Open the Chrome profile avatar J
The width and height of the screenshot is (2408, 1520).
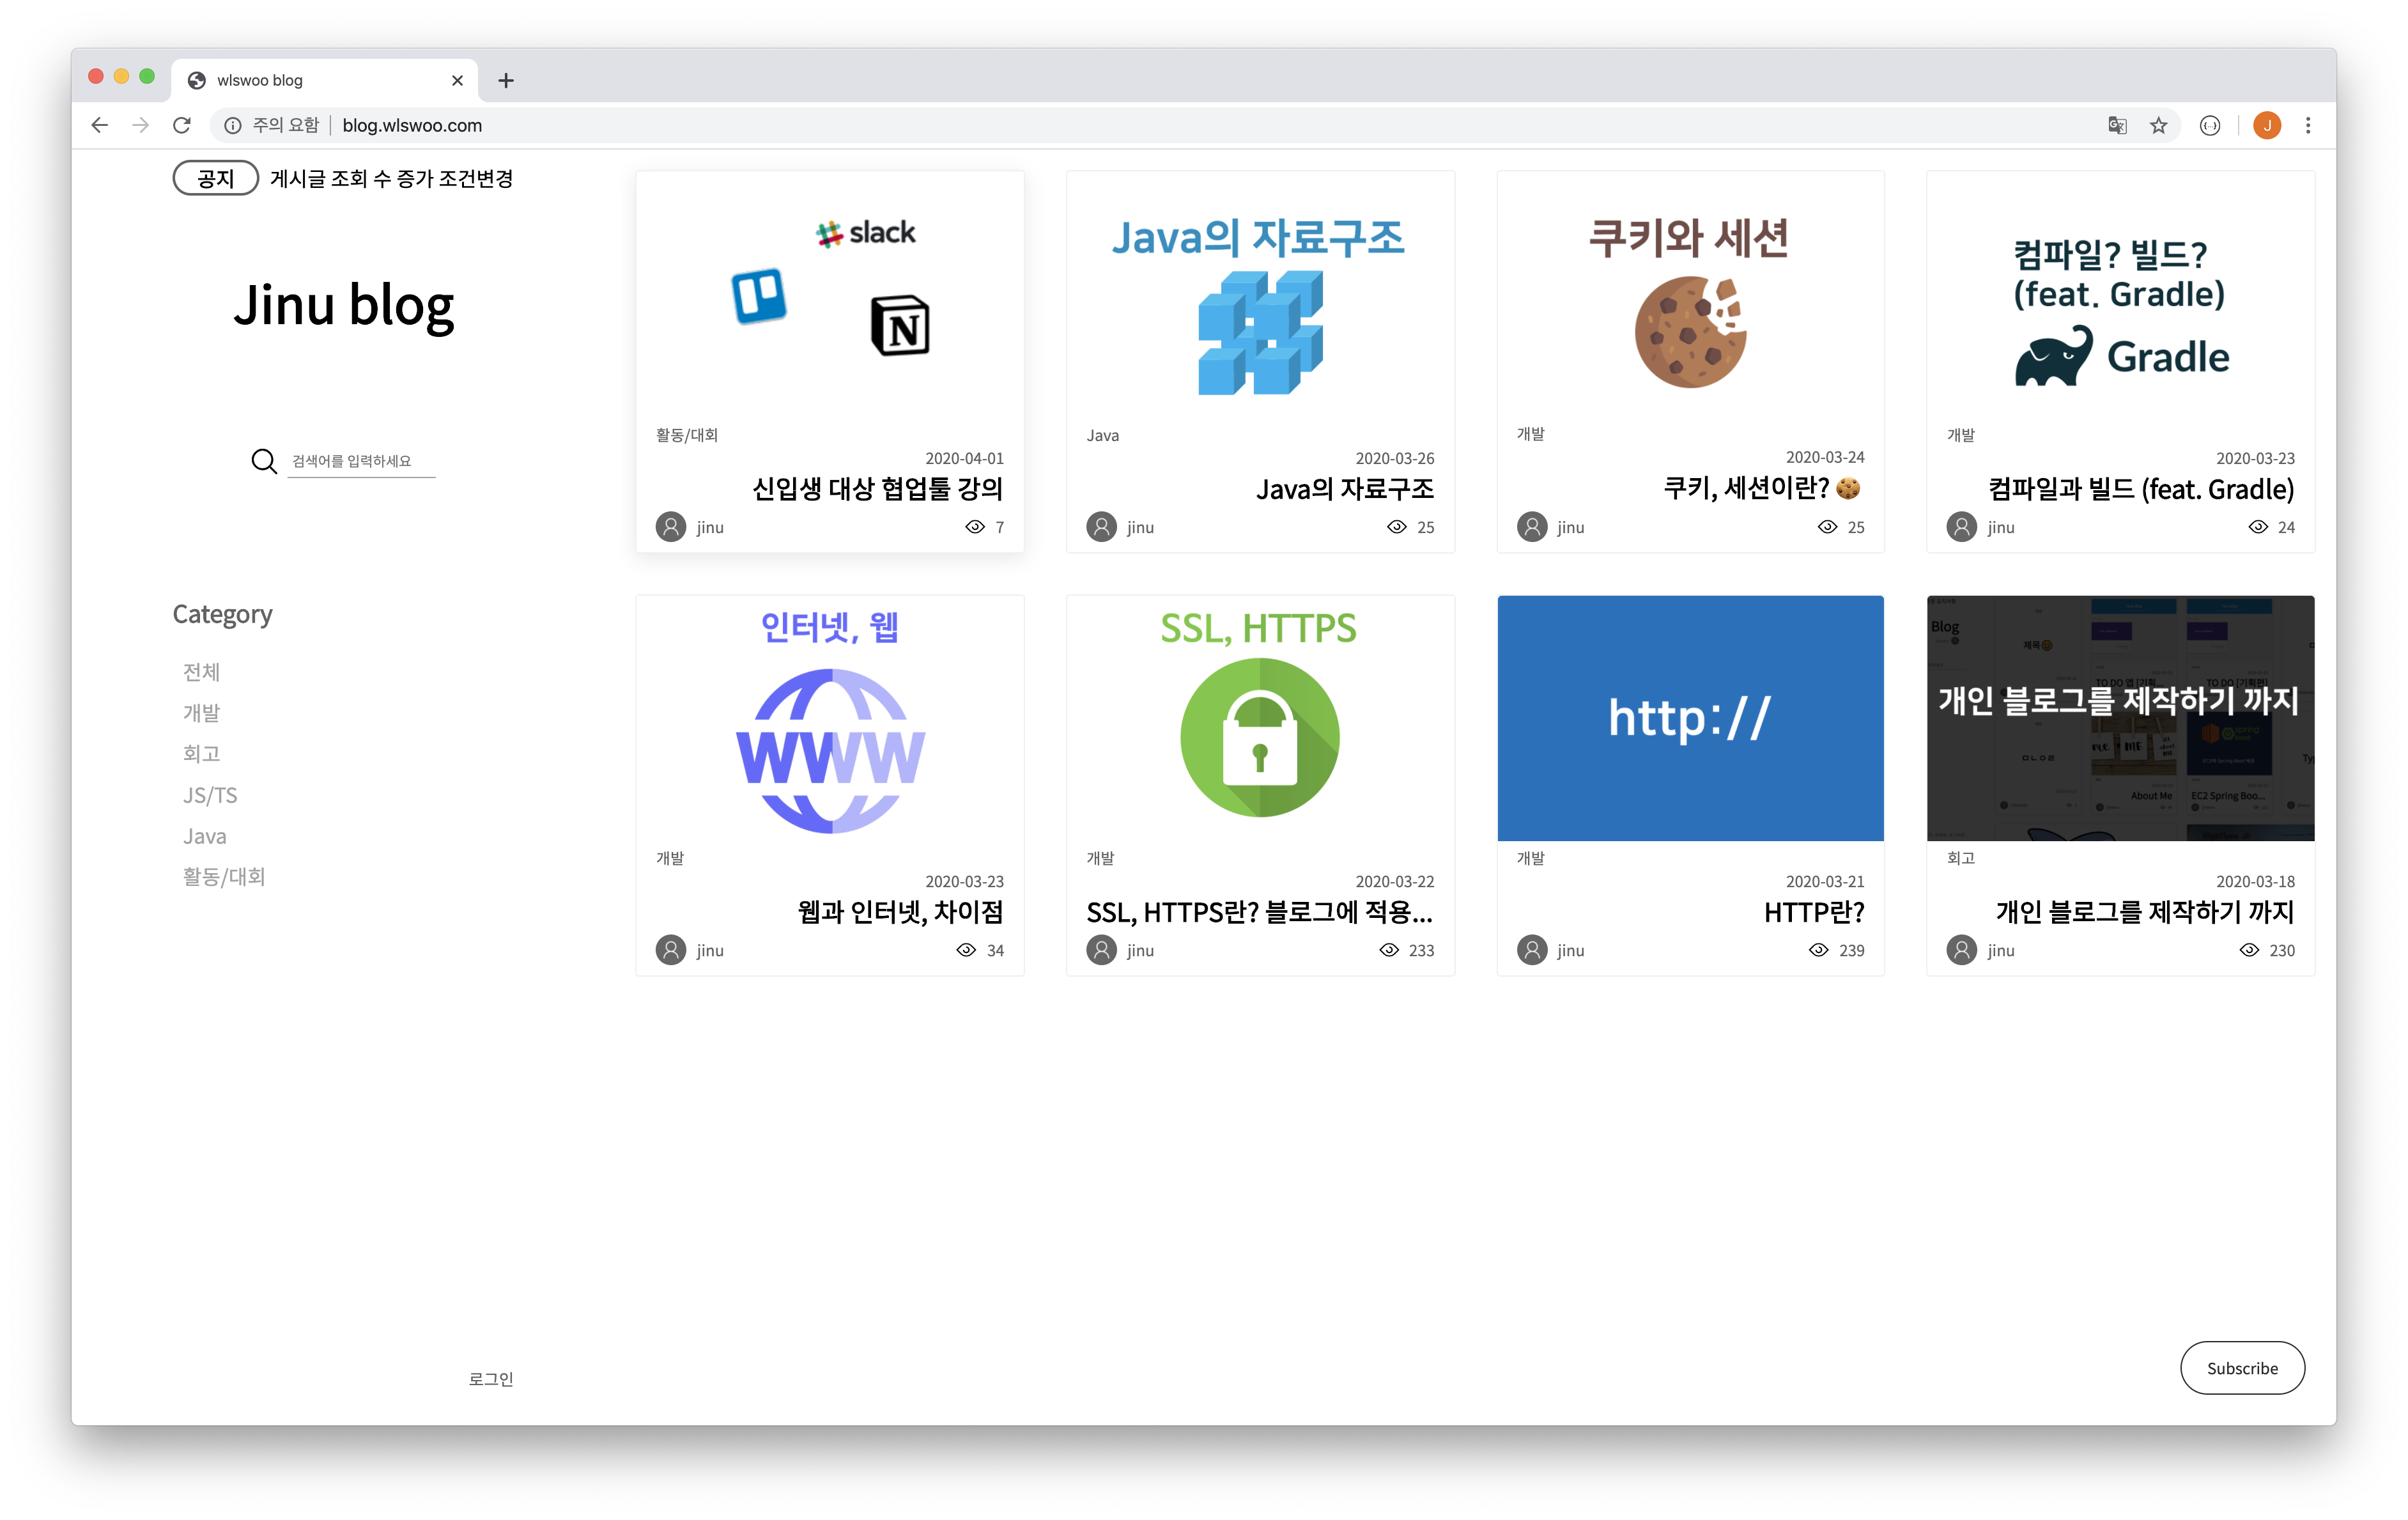(x=2267, y=125)
